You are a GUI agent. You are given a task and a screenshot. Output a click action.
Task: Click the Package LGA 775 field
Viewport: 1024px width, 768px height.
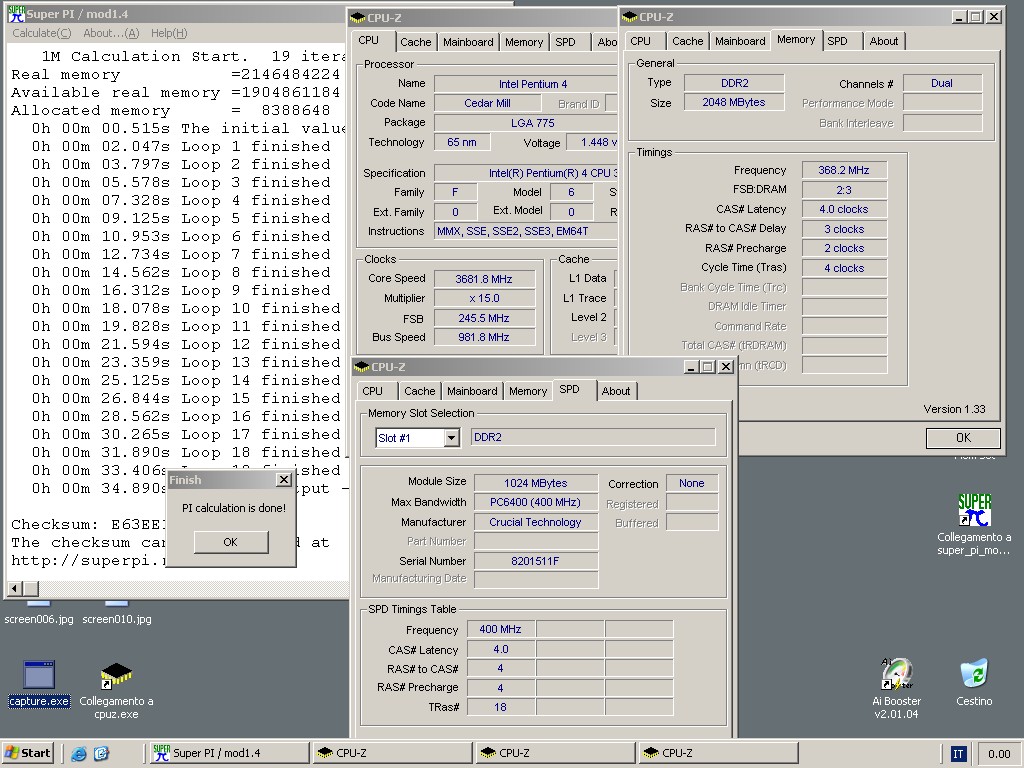pos(526,123)
